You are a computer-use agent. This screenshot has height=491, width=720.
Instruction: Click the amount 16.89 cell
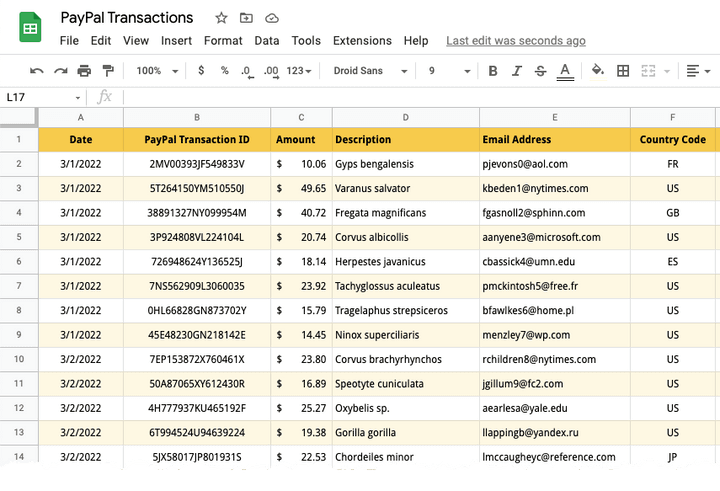(301, 384)
